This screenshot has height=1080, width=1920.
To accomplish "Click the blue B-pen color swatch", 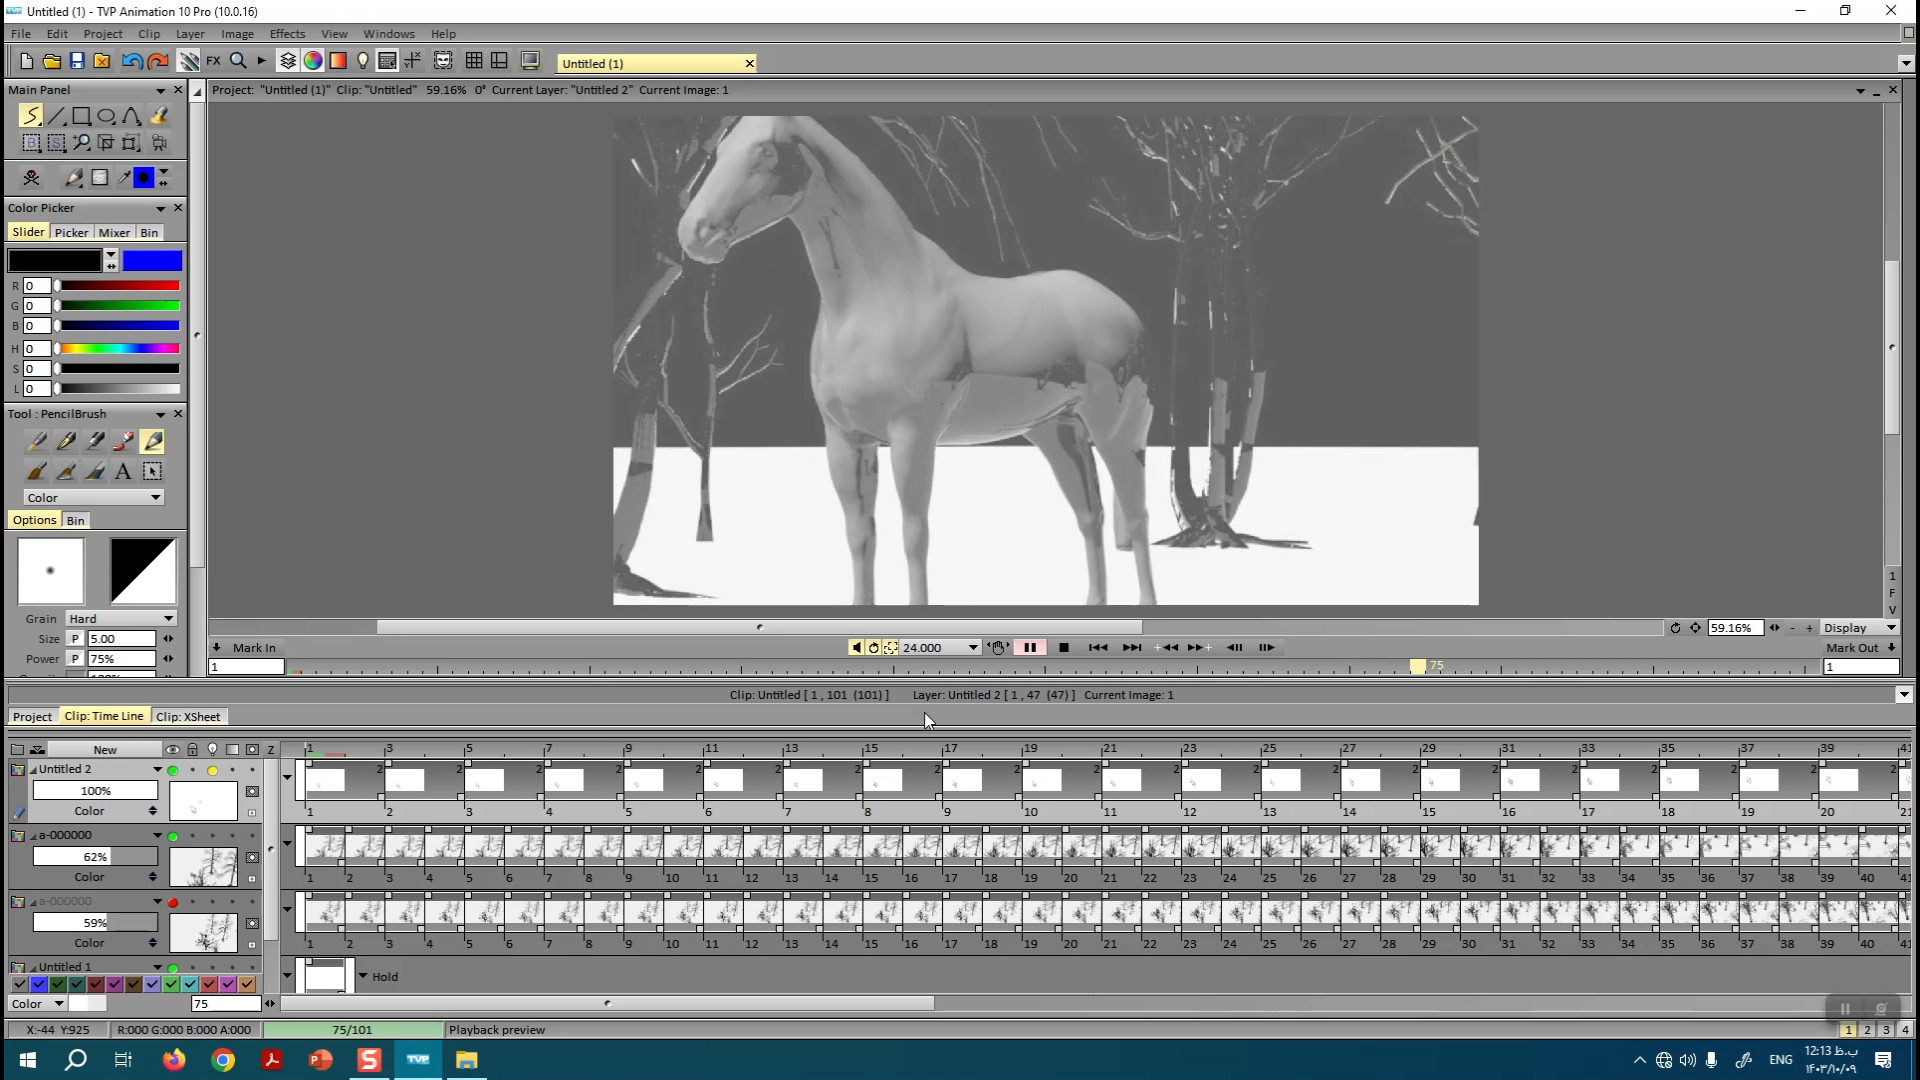I will click(x=152, y=261).
